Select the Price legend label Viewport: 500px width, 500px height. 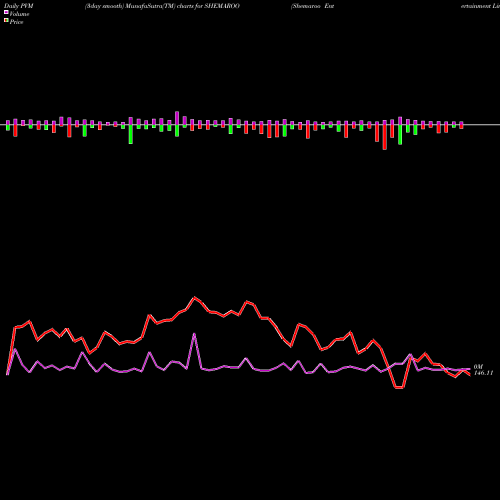click(16, 22)
